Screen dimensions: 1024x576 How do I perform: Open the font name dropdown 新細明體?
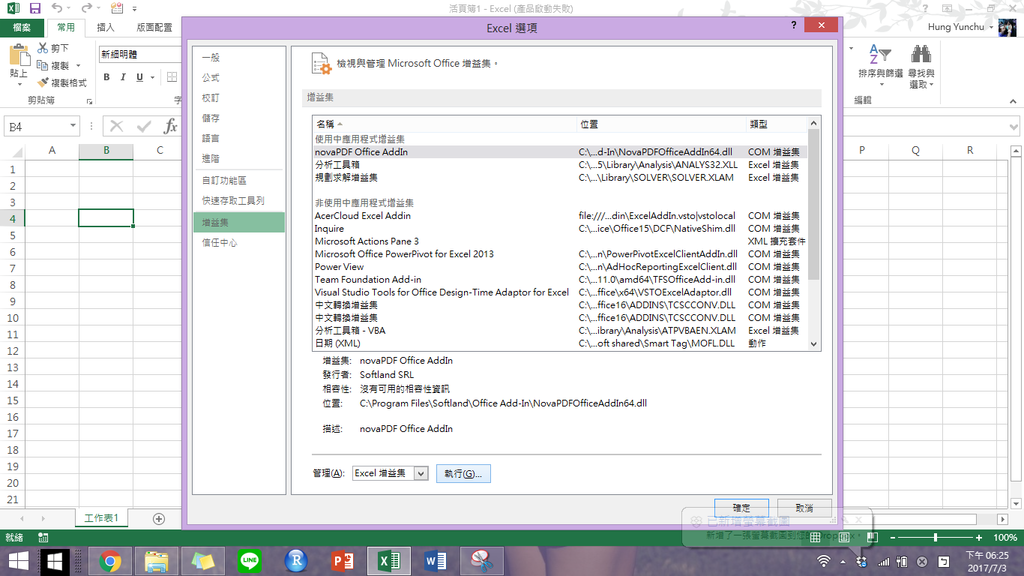pos(140,54)
